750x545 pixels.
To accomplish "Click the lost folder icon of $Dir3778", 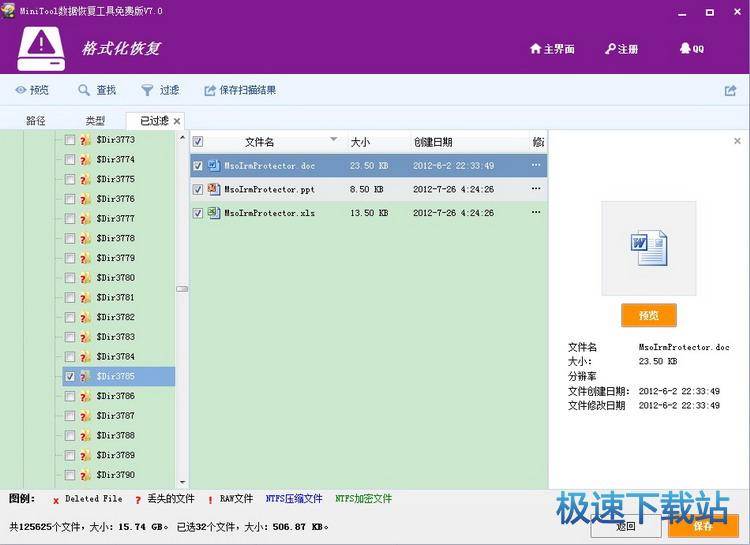I will [85, 238].
